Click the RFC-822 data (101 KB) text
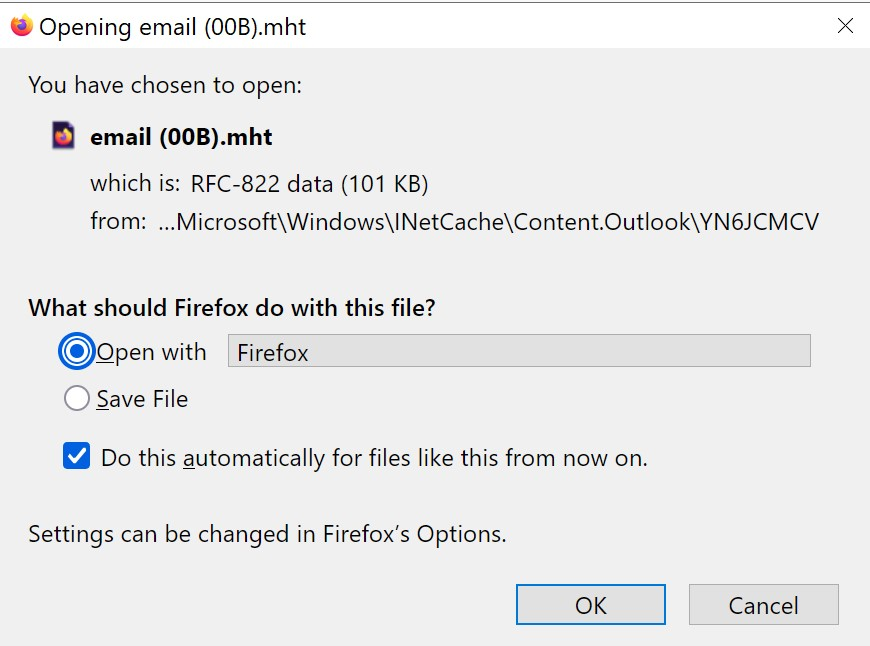870x646 pixels. [x=310, y=184]
